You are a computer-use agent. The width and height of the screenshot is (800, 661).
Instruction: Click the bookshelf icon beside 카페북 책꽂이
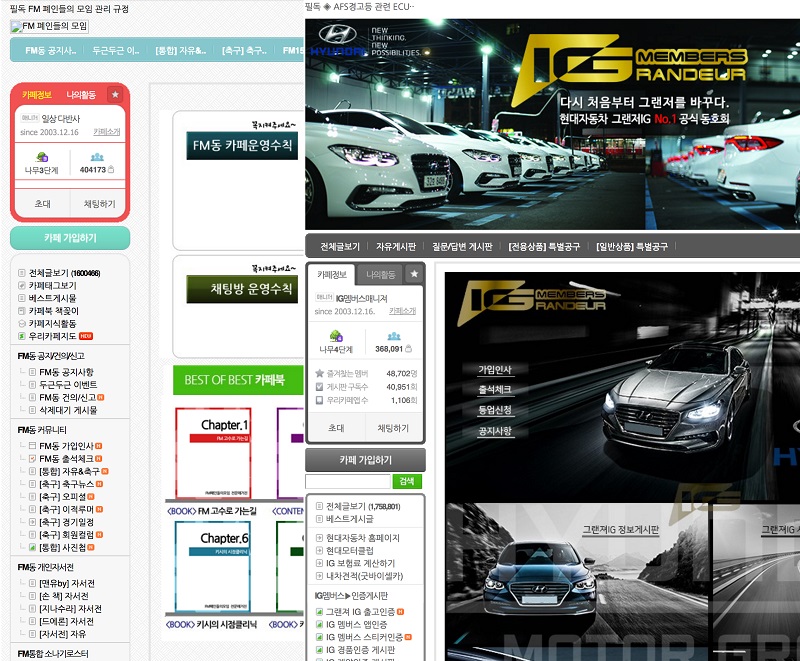[21, 311]
